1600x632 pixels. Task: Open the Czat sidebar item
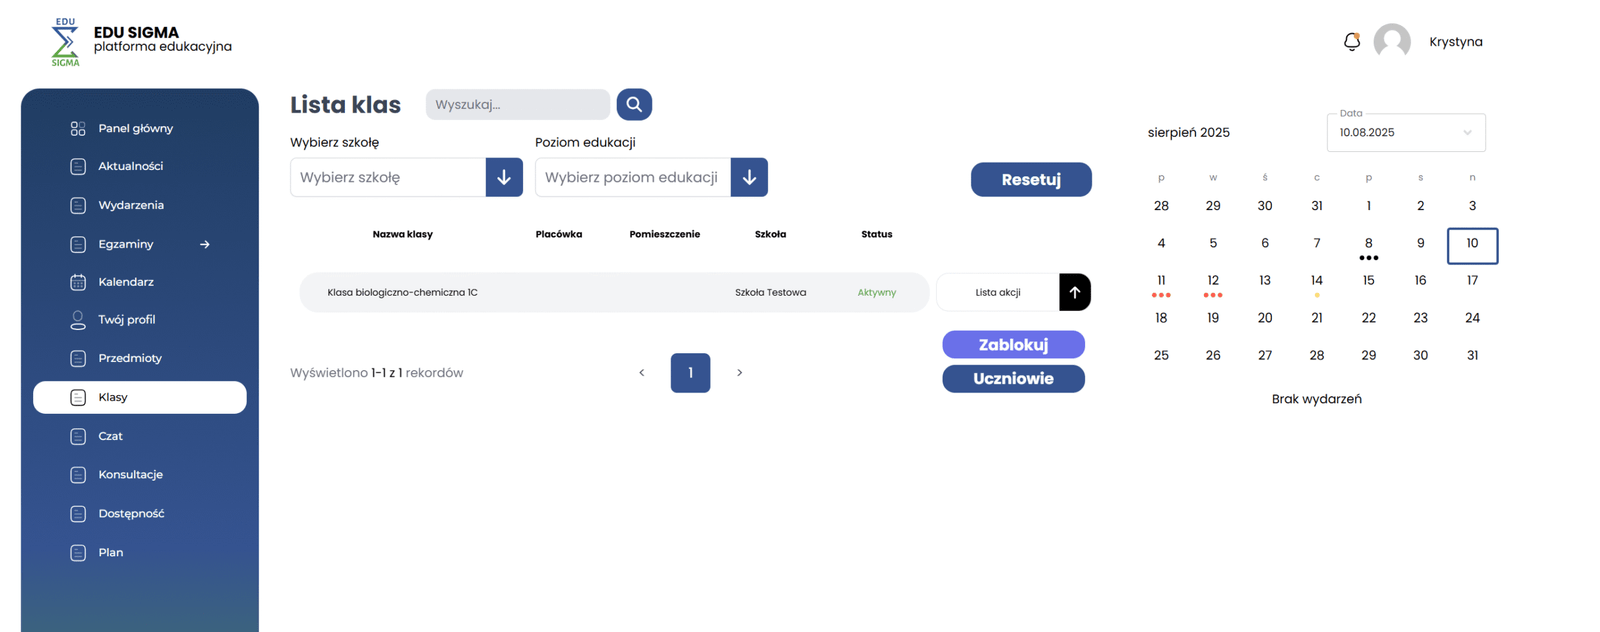click(x=111, y=436)
